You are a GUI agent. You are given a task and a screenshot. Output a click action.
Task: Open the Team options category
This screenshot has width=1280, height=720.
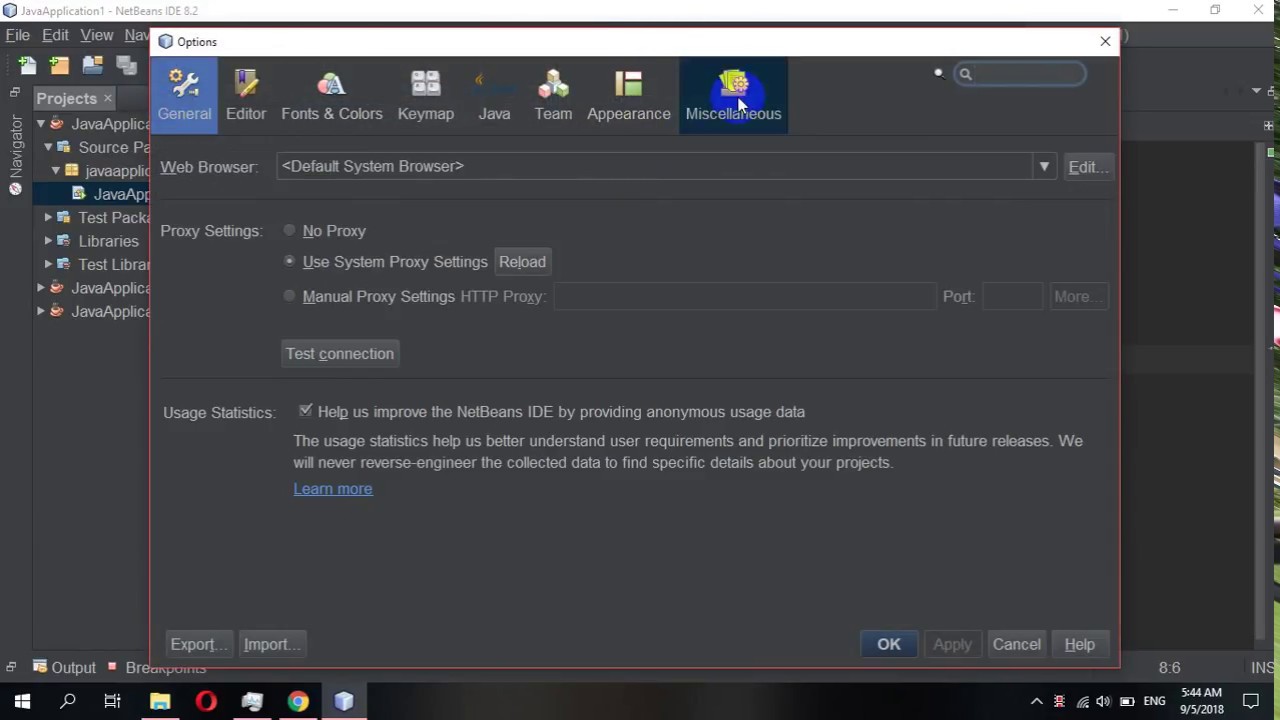(x=553, y=96)
